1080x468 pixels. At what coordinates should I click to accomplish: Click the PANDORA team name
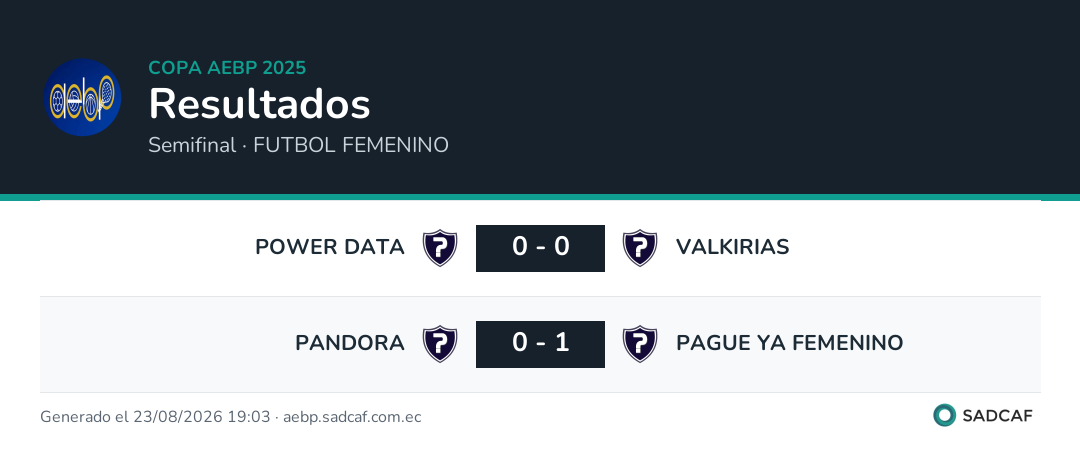350,343
